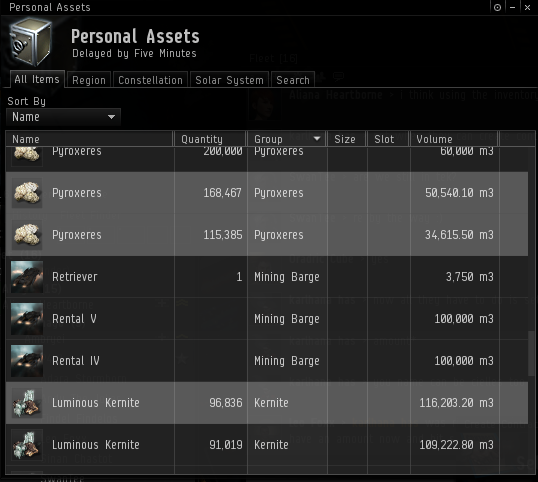This screenshot has width=538, height=482.
Task: Click the 91,019 Luminous Kernite ore icon
Action: click(27, 445)
